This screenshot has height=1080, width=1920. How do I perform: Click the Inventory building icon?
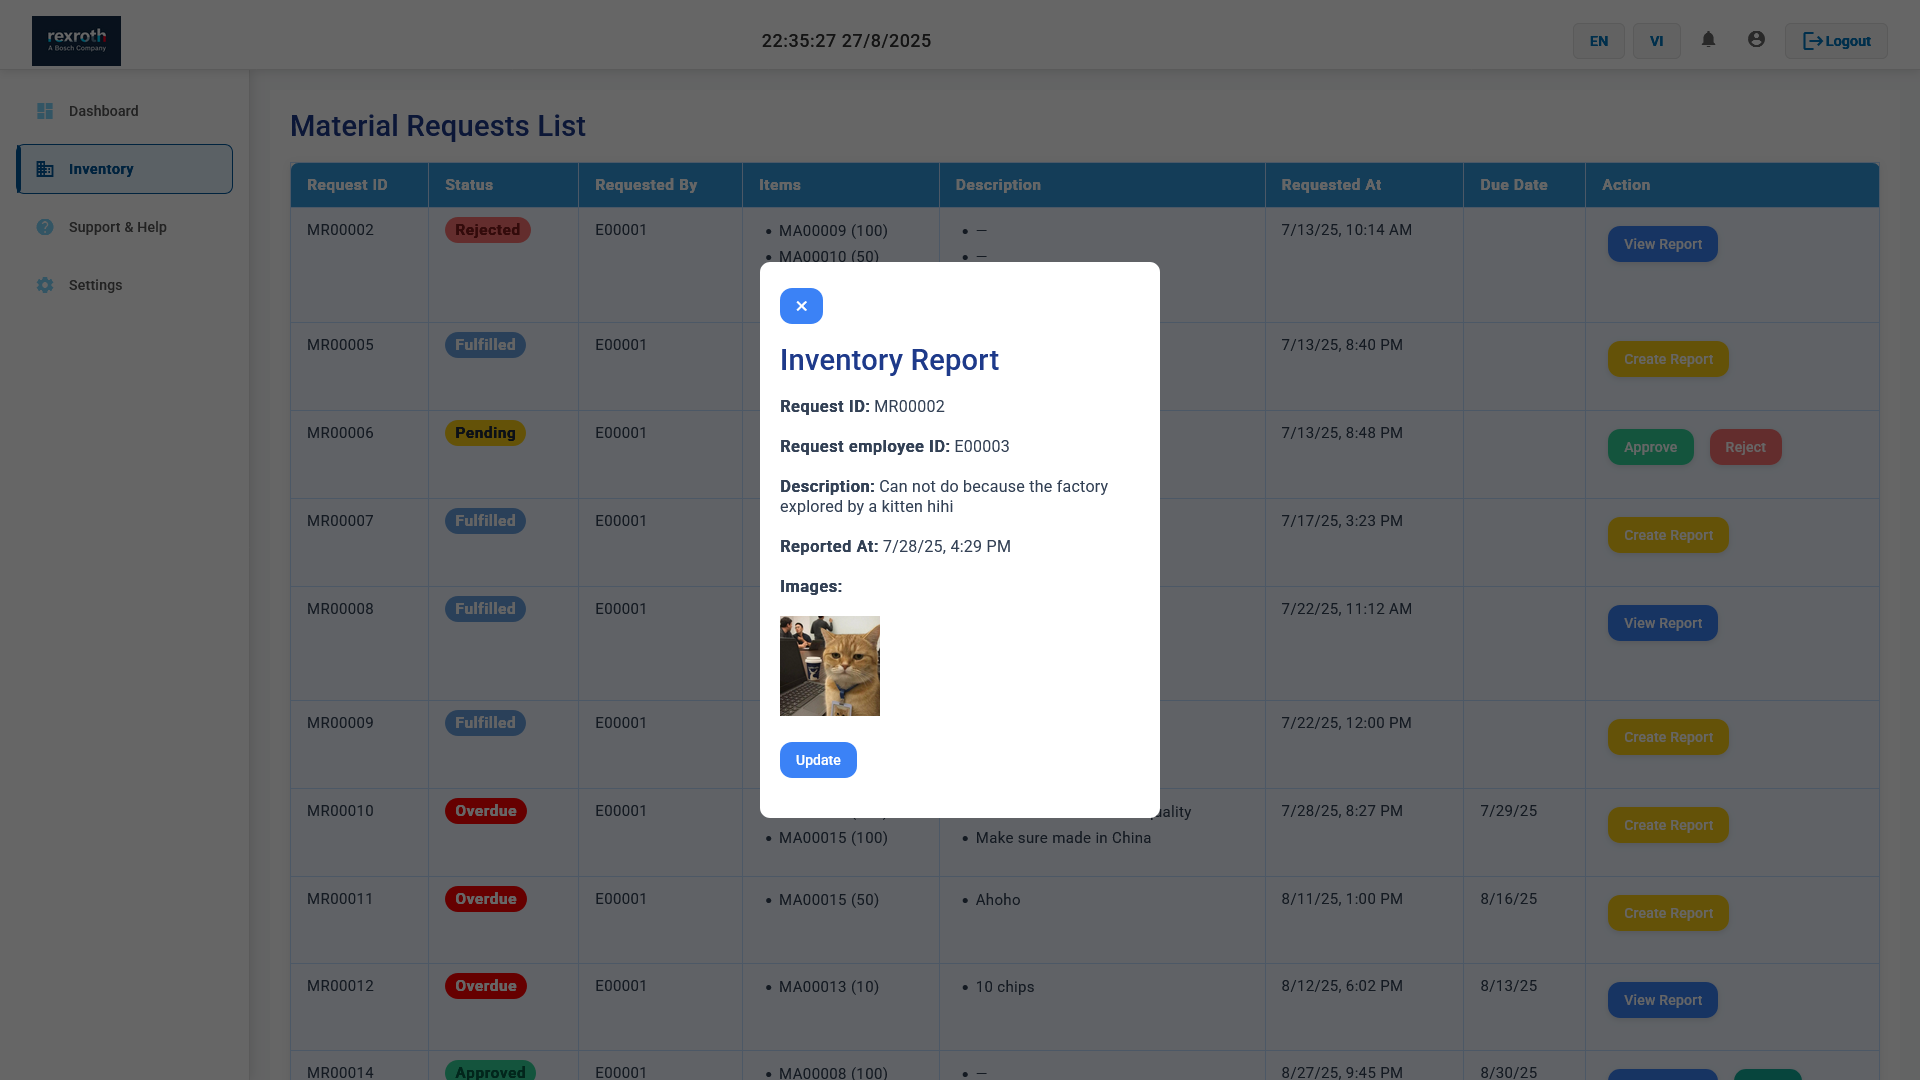[45, 169]
